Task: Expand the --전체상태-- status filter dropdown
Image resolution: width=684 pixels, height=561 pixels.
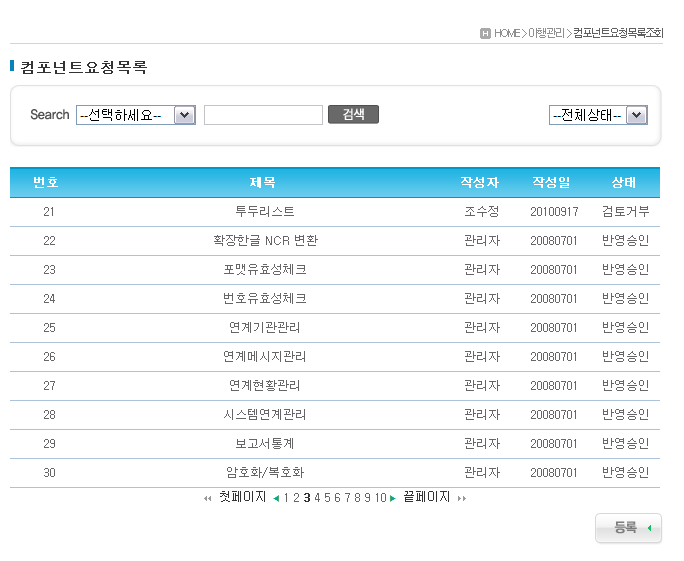Action: tap(598, 115)
